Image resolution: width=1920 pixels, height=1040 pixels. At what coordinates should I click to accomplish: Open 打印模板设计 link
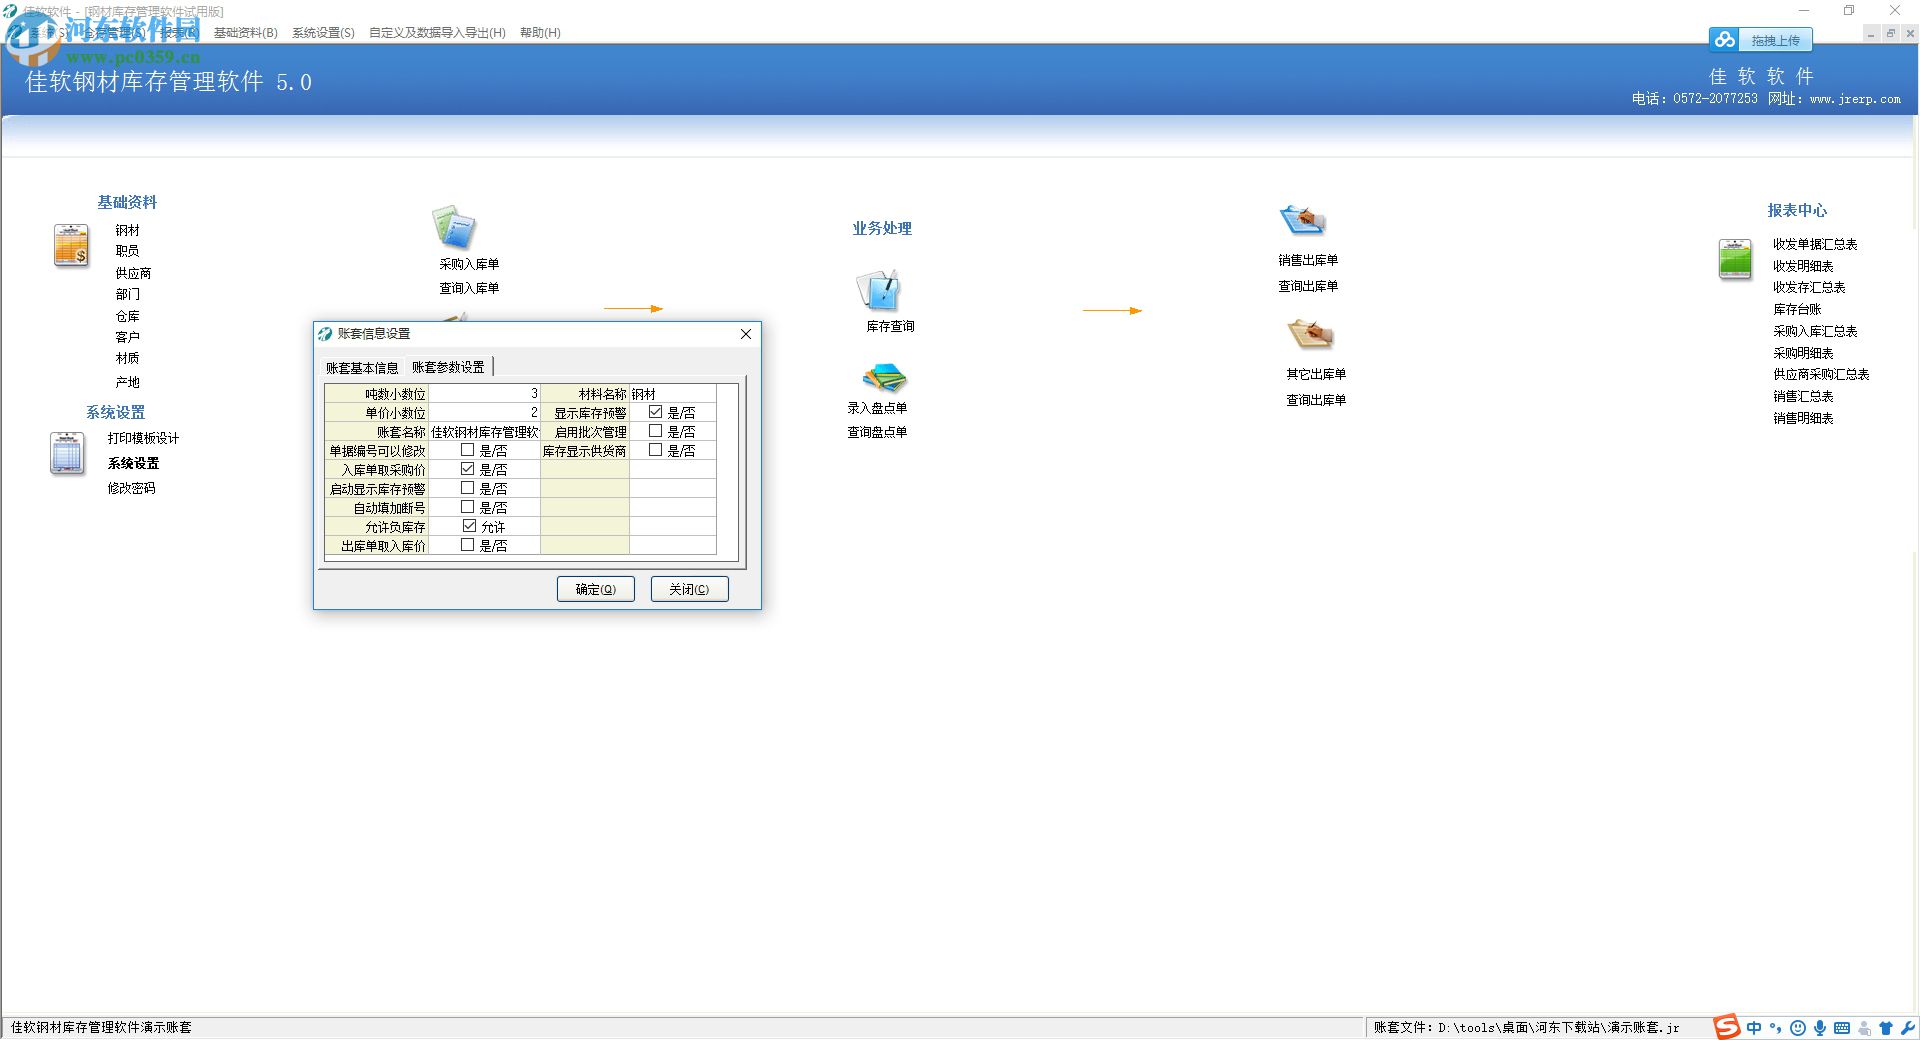click(x=143, y=438)
